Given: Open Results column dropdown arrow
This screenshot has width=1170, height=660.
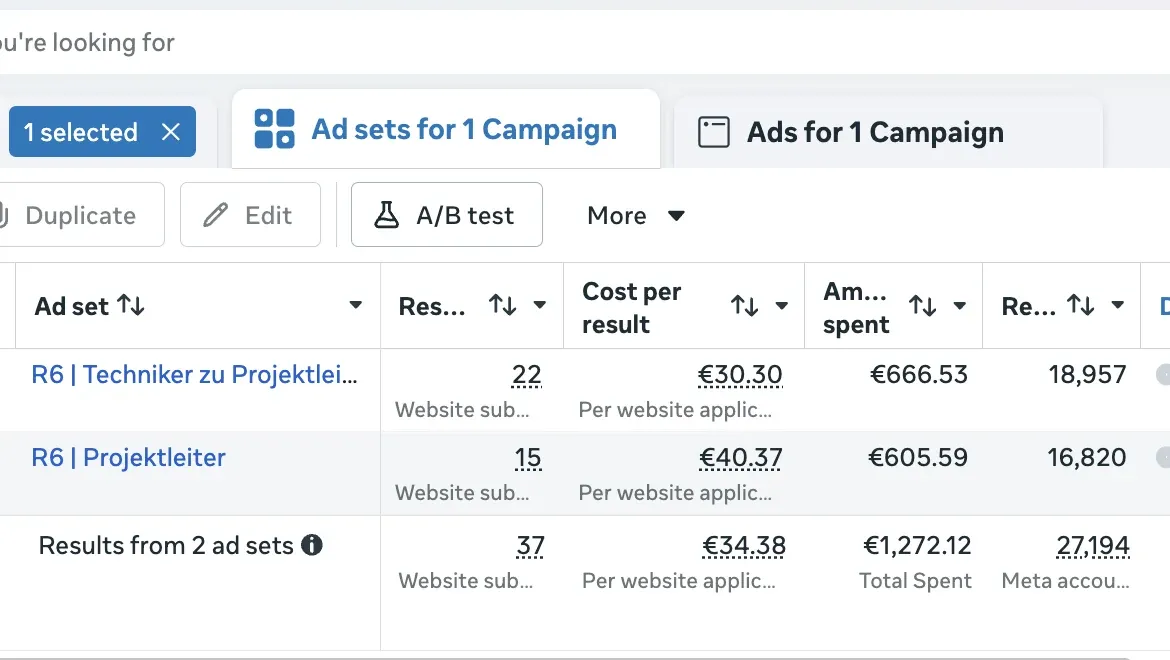Looking at the screenshot, I should point(539,304).
